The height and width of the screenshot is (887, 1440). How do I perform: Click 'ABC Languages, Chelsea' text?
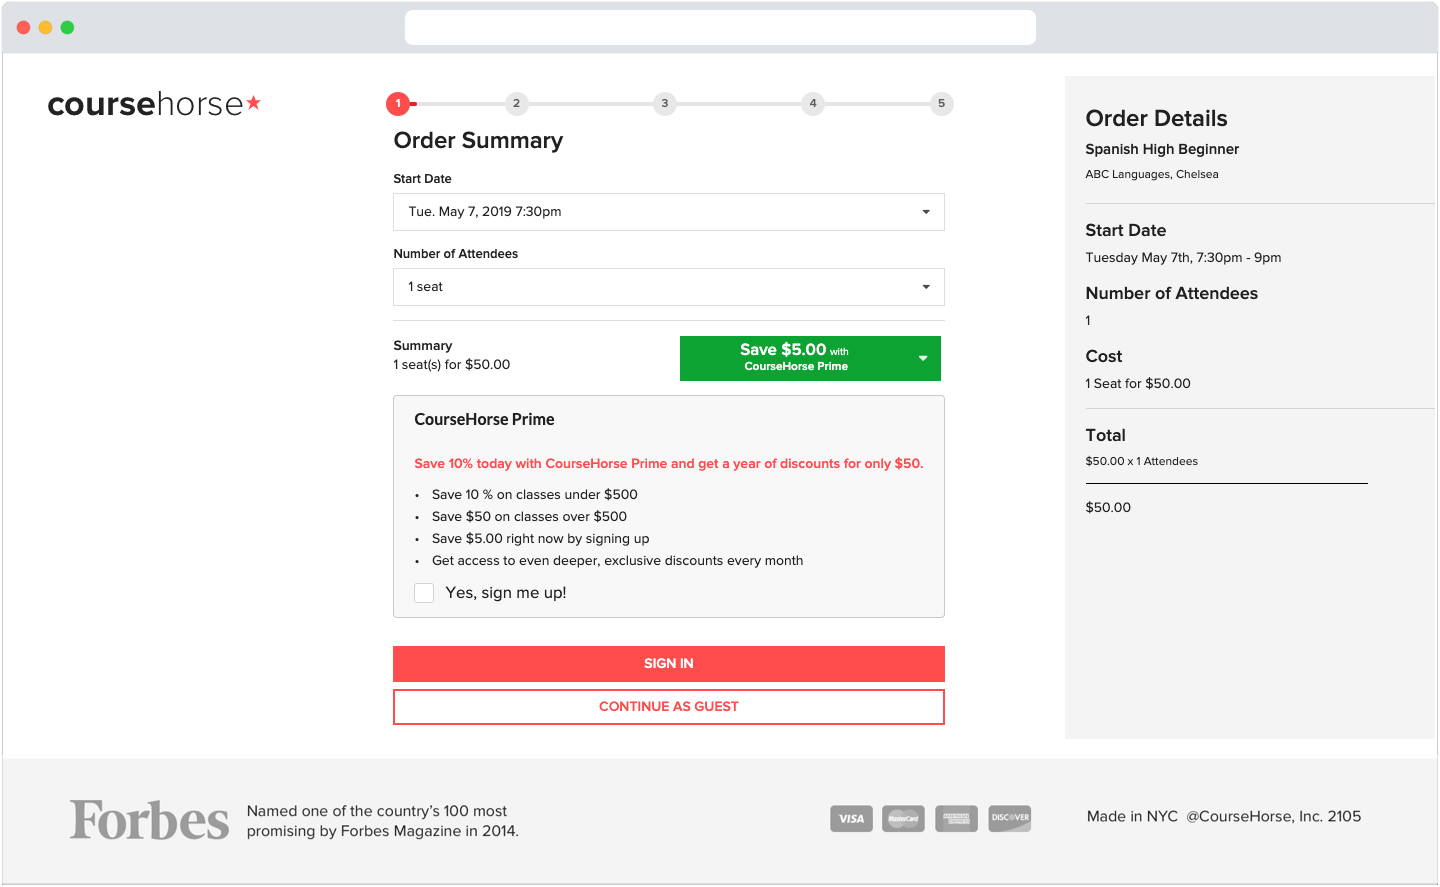[x=1152, y=174]
